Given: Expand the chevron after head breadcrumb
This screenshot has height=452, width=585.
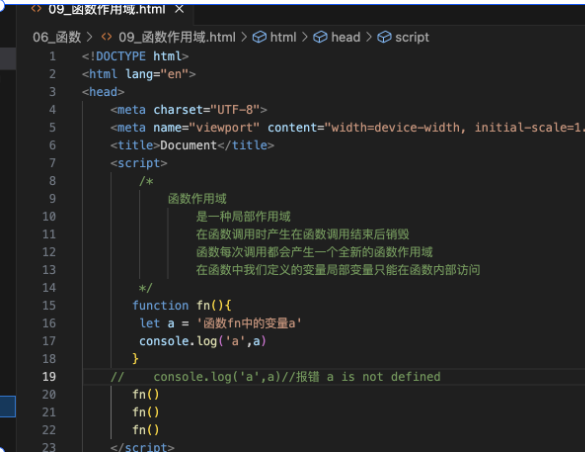Looking at the screenshot, I should pos(369,37).
